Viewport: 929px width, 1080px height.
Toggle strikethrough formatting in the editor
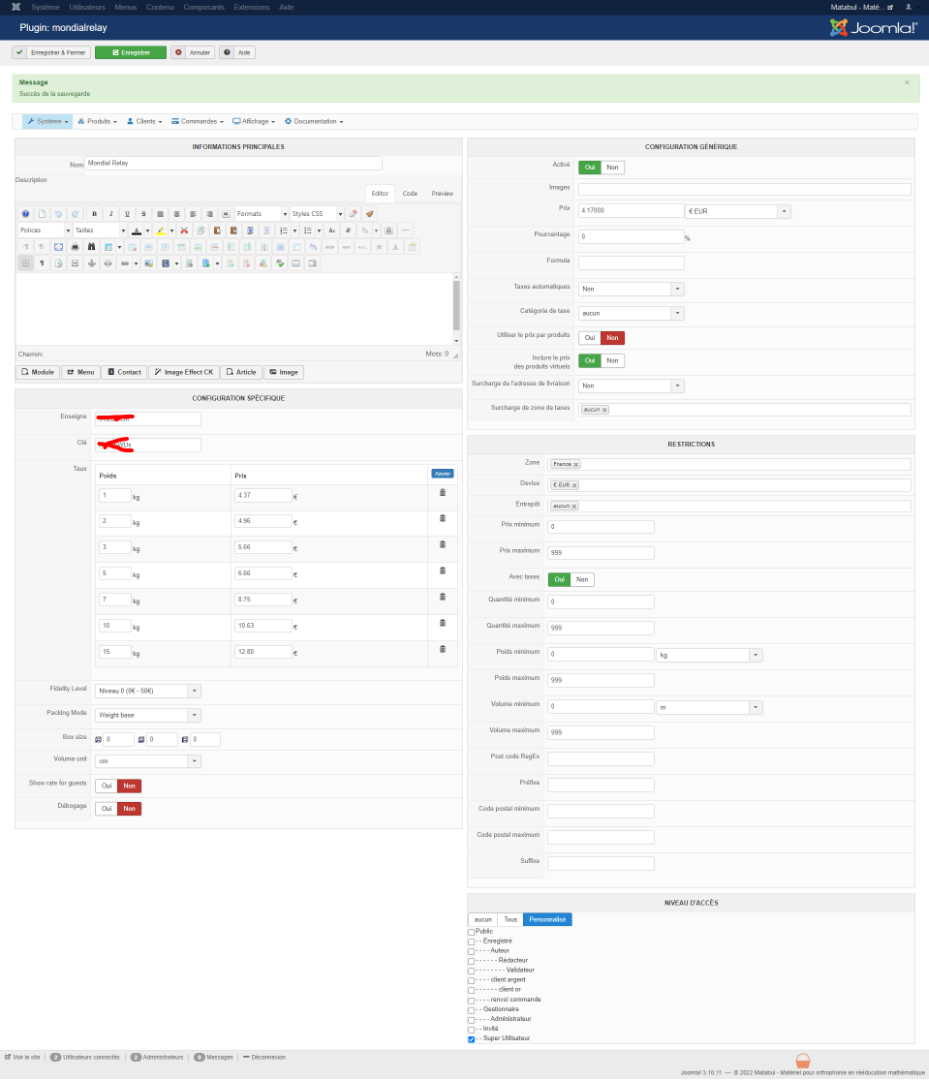(144, 214)
